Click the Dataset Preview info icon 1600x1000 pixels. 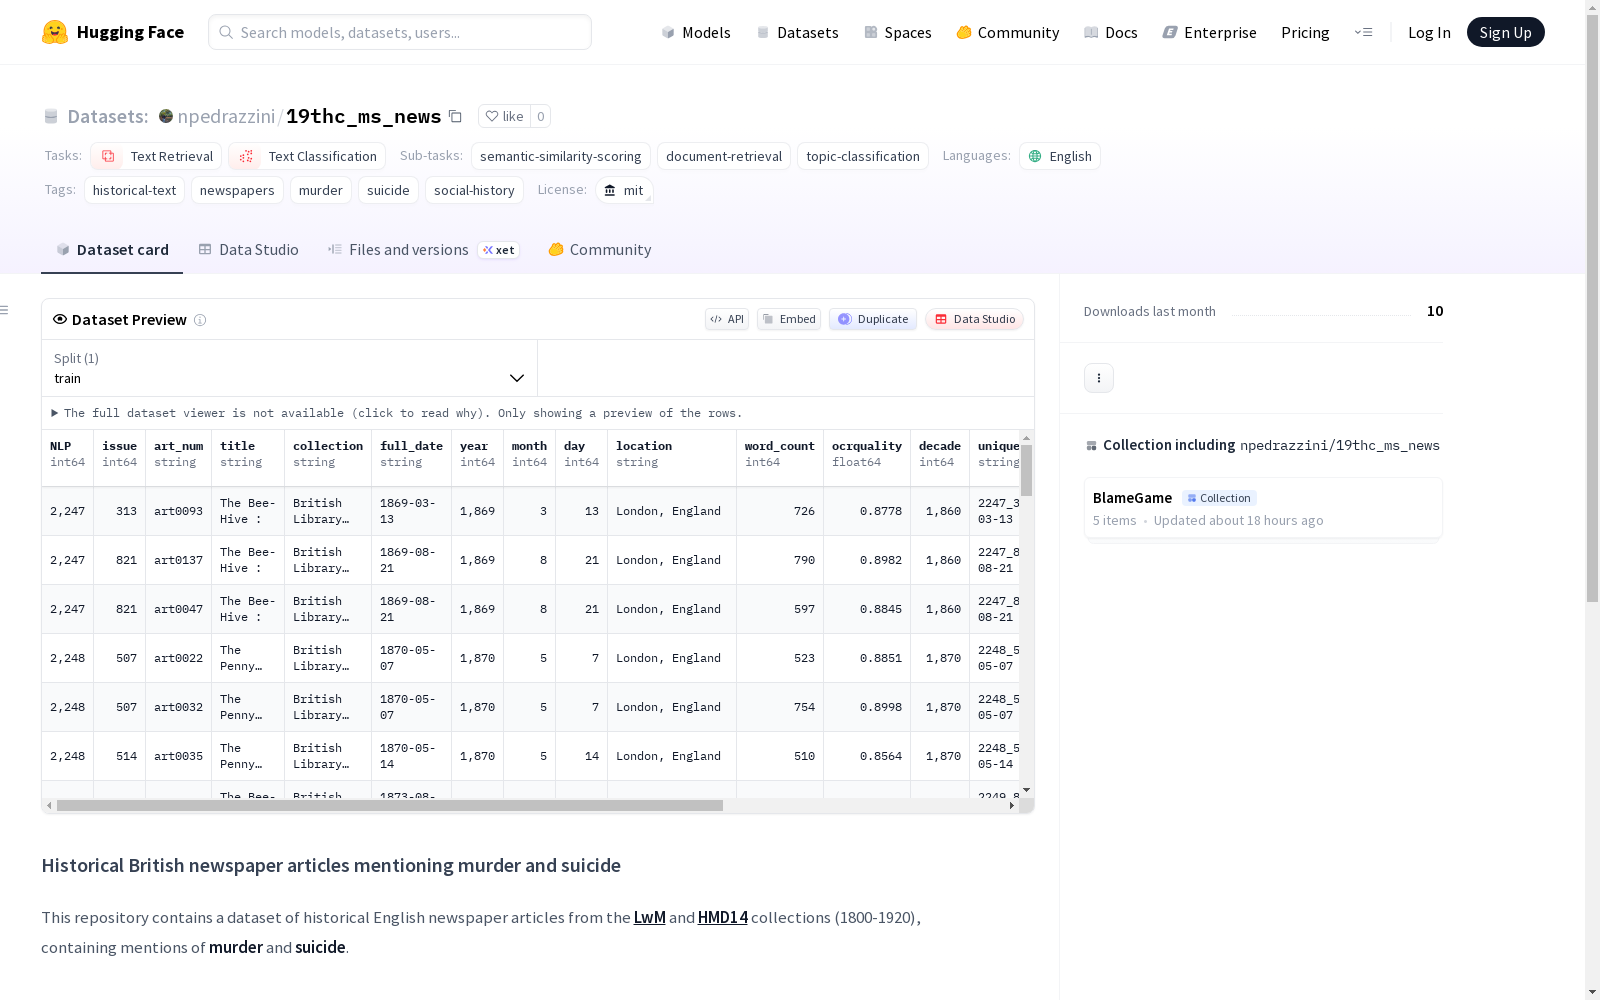coord(200,320)
